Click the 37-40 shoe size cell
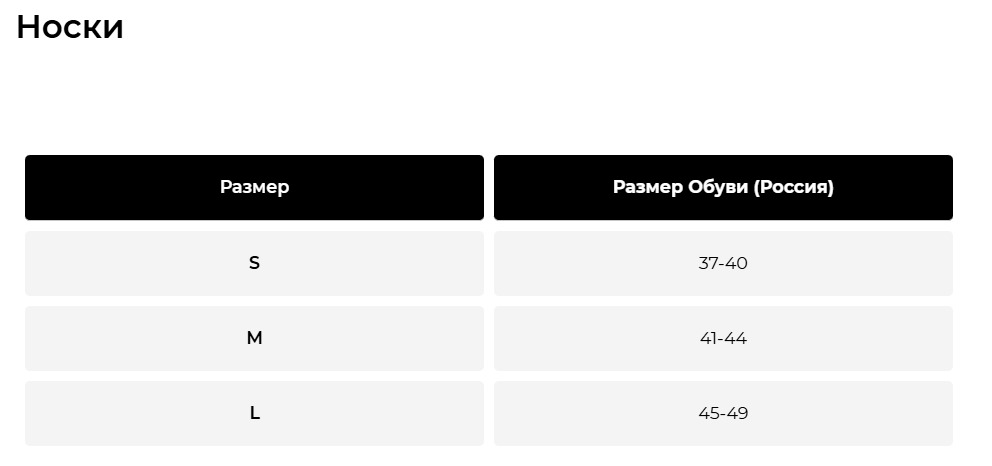The image size is (992, 466). pyautogui.click(x=723, y=263)
